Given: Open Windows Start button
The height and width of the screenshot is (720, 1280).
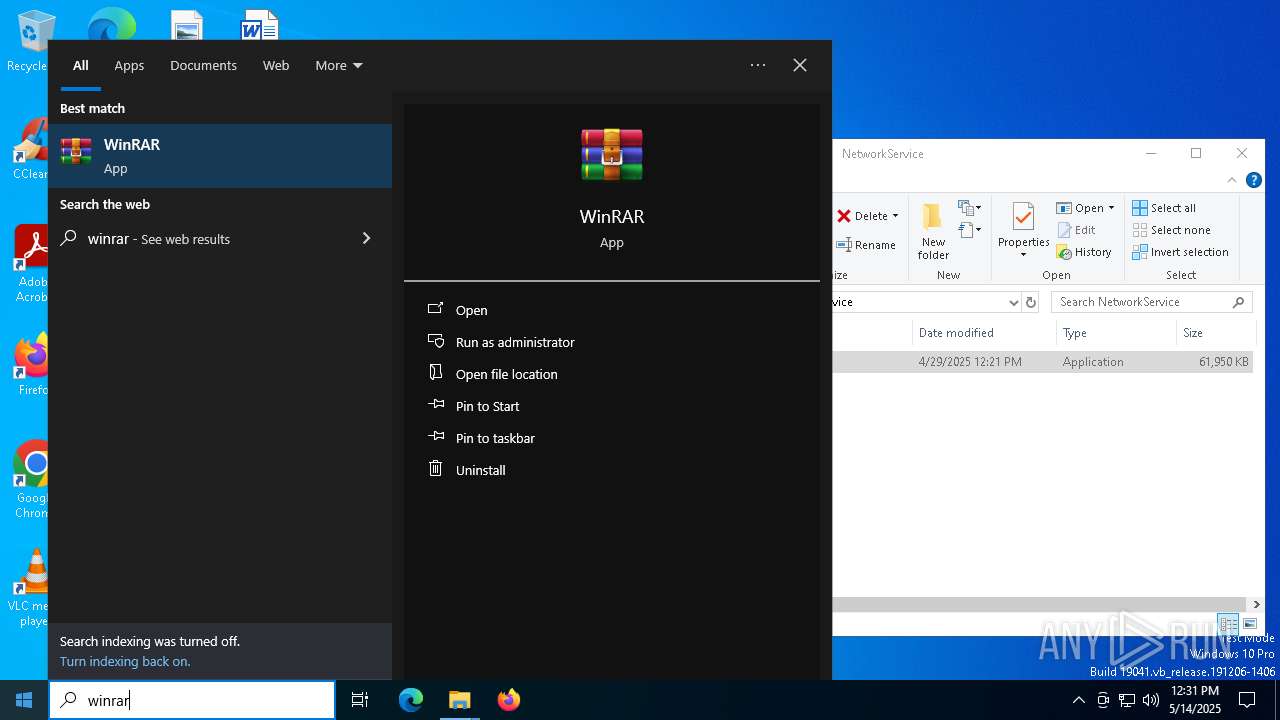Looking at the screenshot, I should coord(24,700).
